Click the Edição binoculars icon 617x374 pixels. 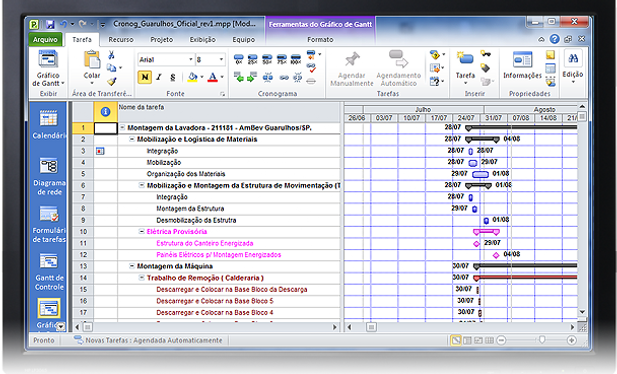[x=573, y=59]
